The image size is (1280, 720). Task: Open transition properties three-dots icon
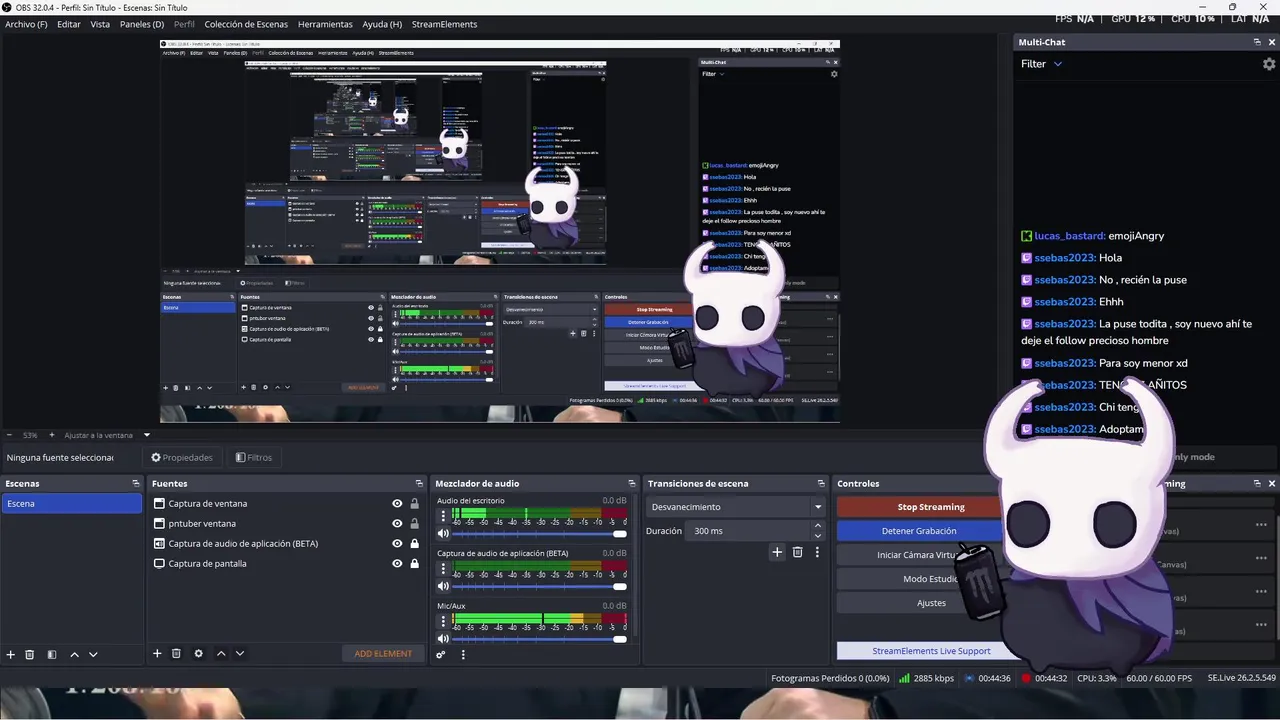817,551
